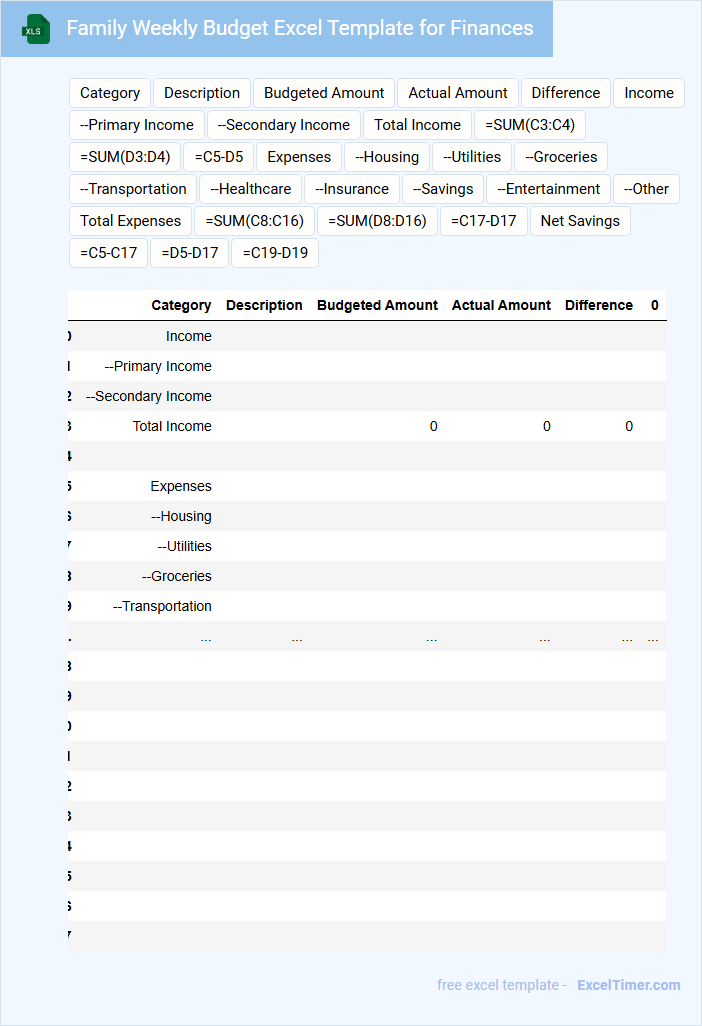Image resolution: width=702 pixels, height=1026 pixels.
Task: Click the --Groceries table cell
Action: tap(177, 576)
